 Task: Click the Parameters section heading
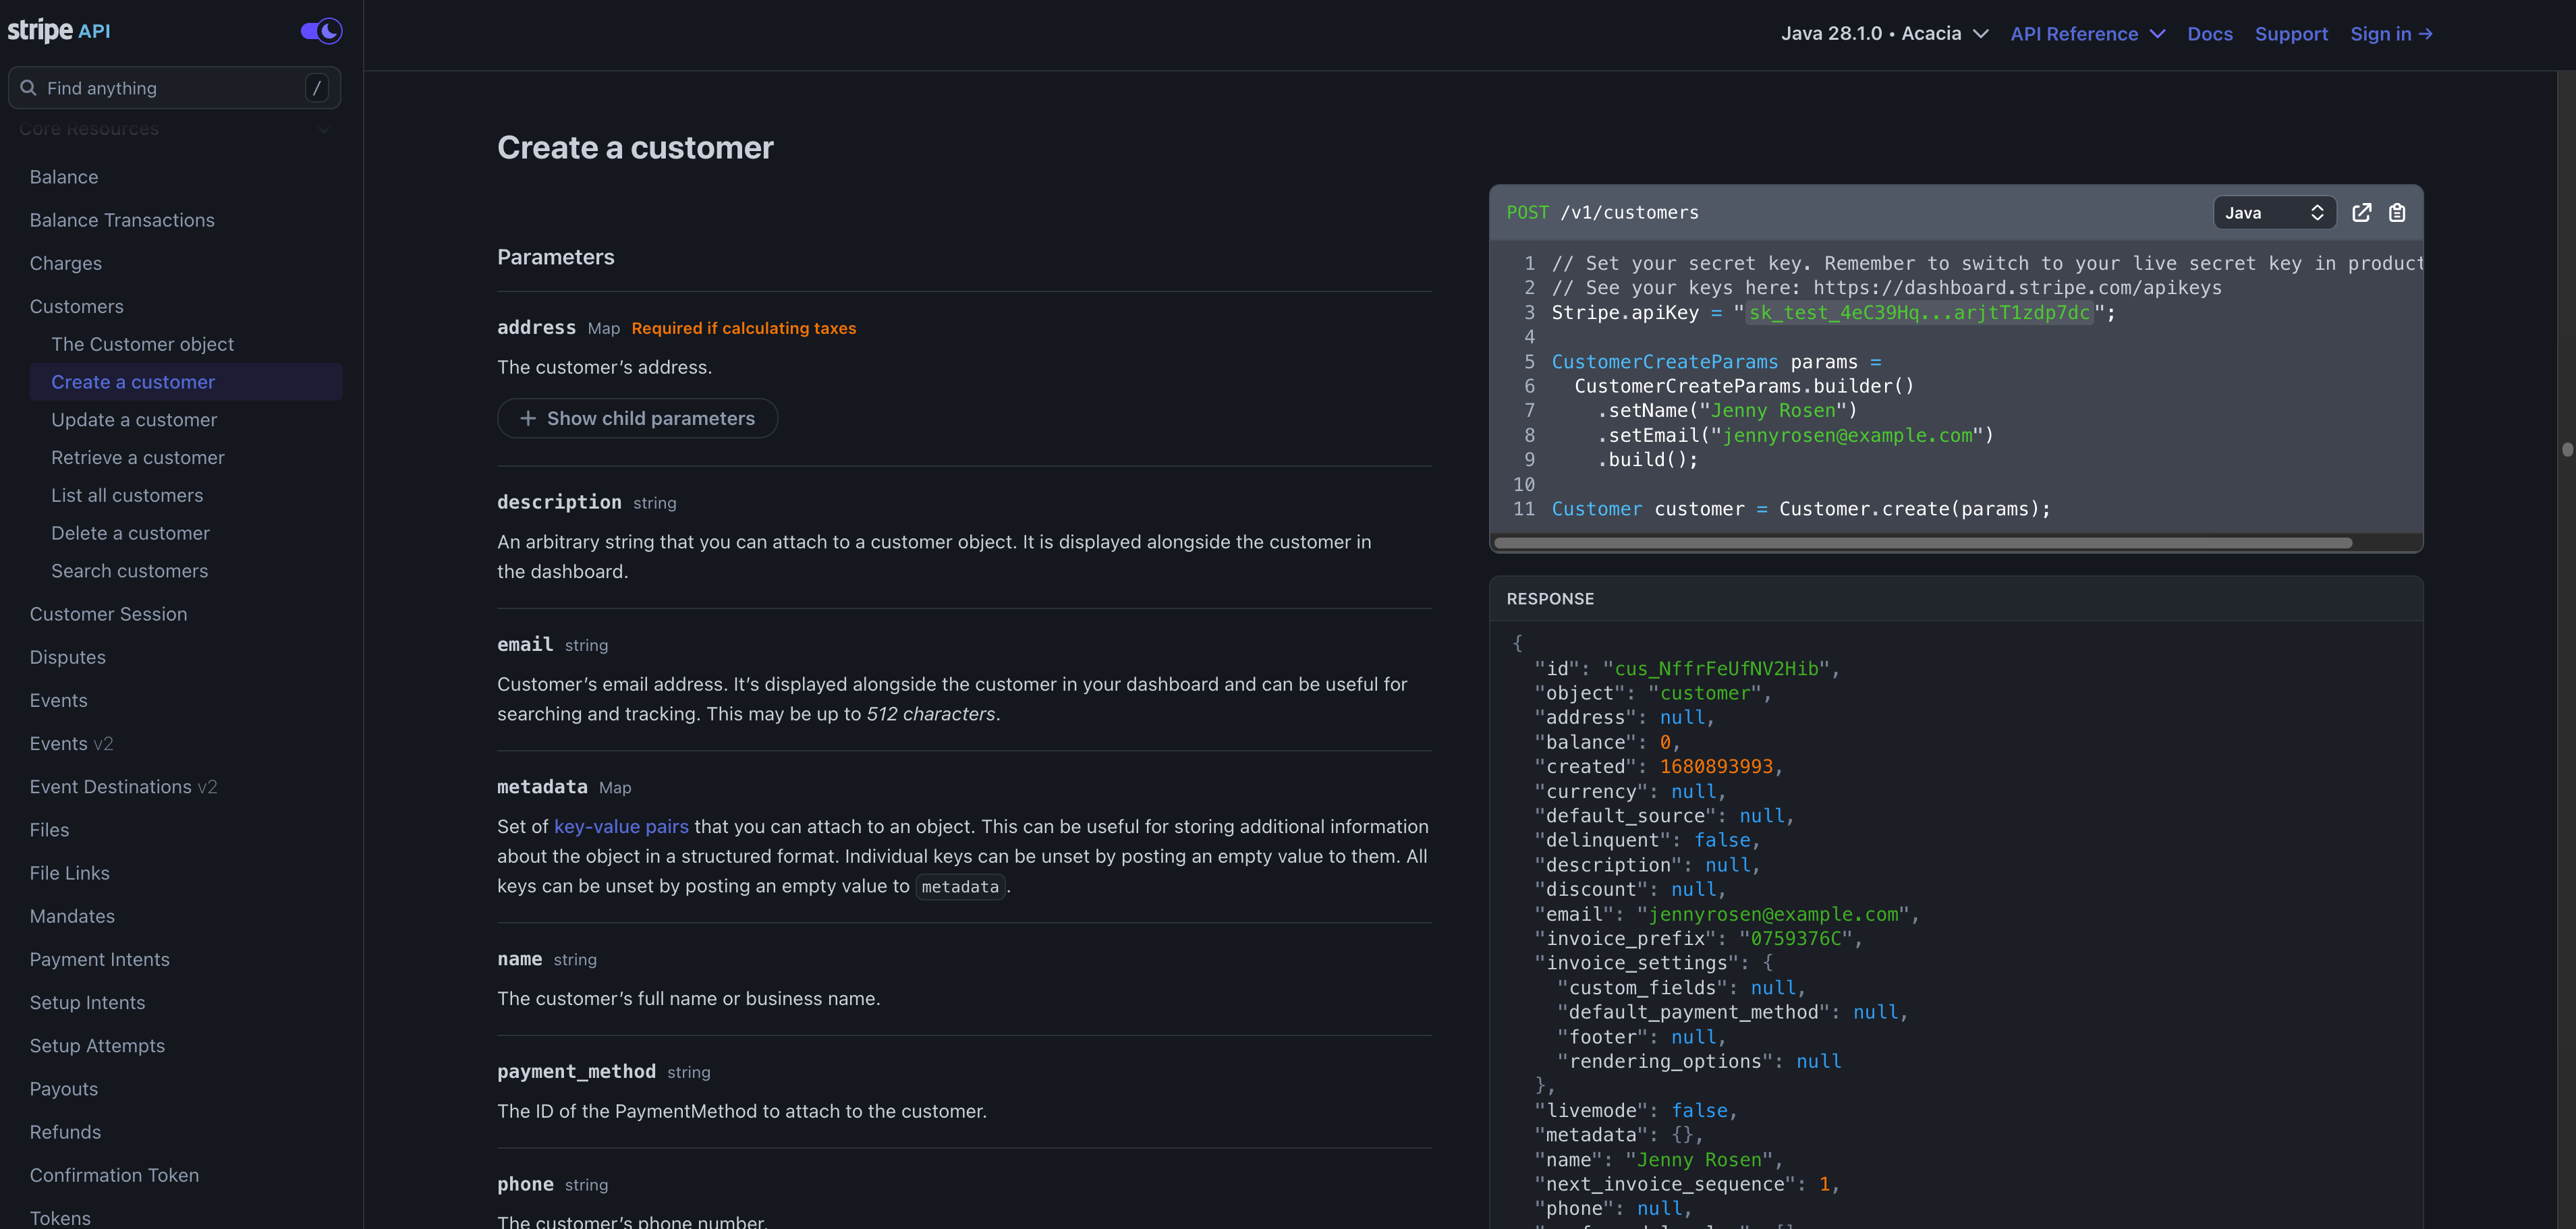pyautogui.click(x=556, y=257)
